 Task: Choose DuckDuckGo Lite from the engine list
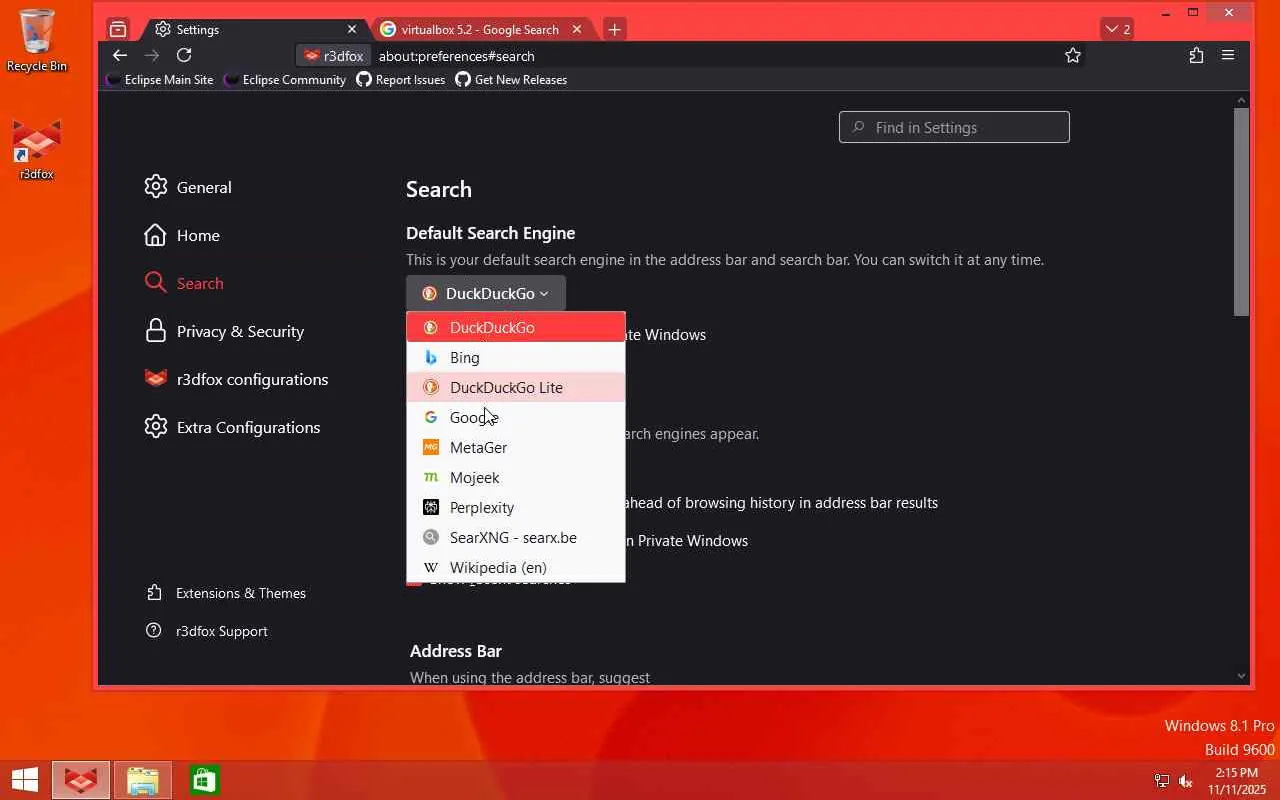[516, 387]
